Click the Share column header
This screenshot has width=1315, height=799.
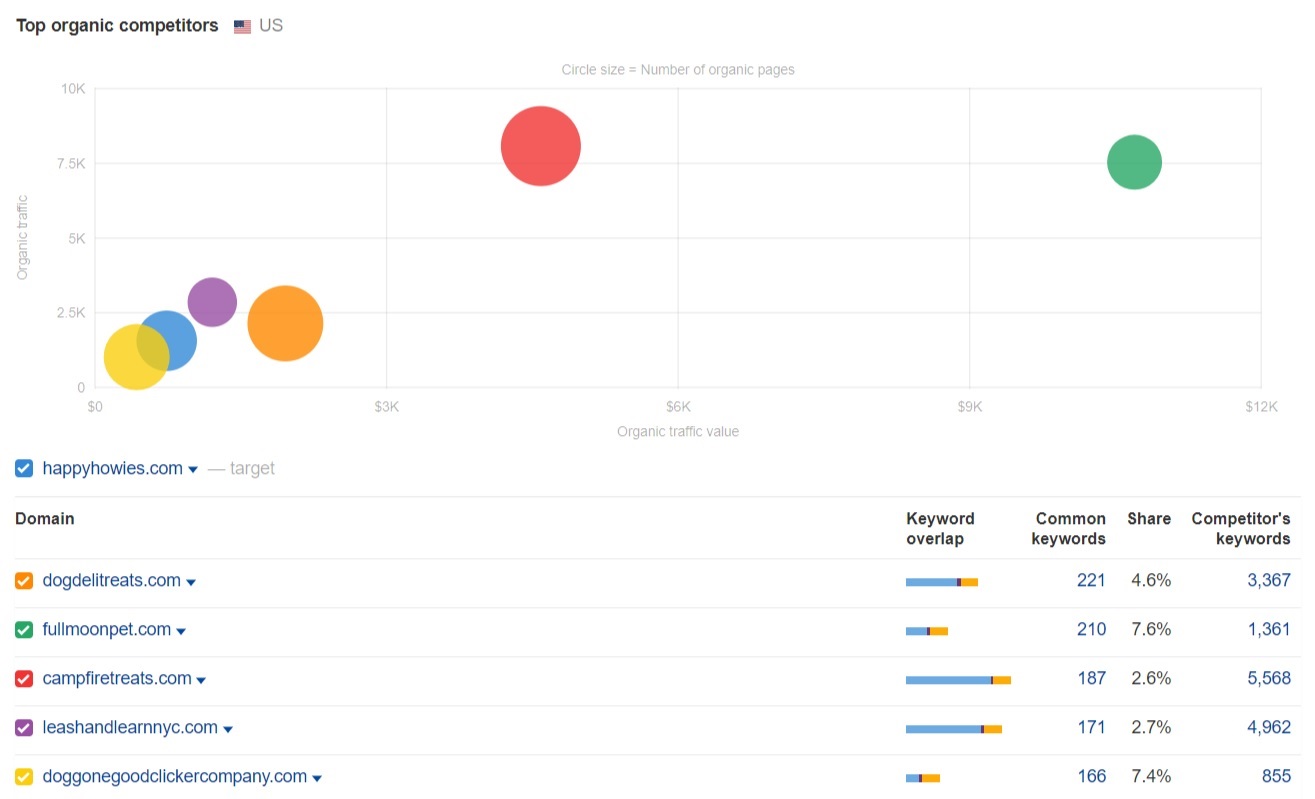click(x=1148, y=519)
